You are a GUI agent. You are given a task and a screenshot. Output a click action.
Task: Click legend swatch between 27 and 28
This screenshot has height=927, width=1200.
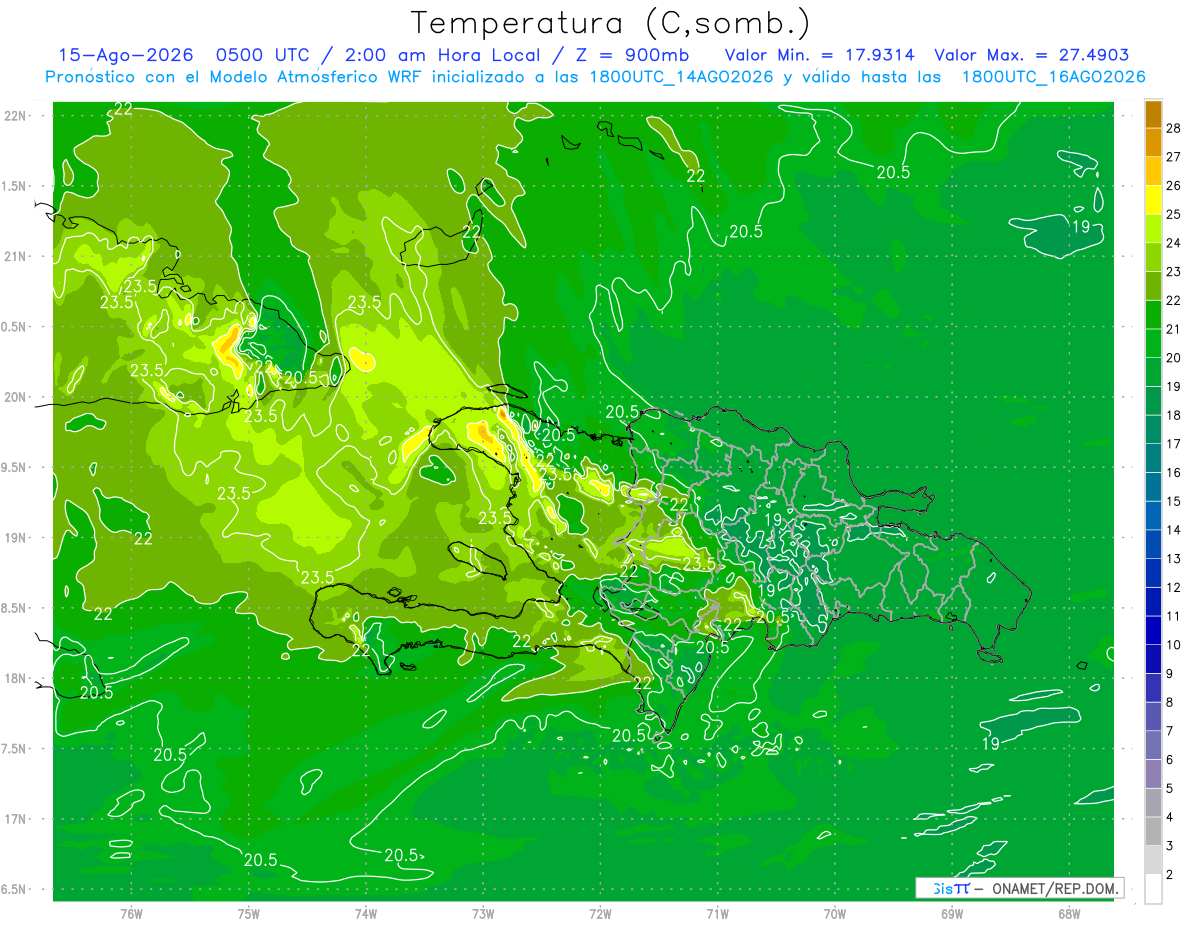pos(1153,142)
